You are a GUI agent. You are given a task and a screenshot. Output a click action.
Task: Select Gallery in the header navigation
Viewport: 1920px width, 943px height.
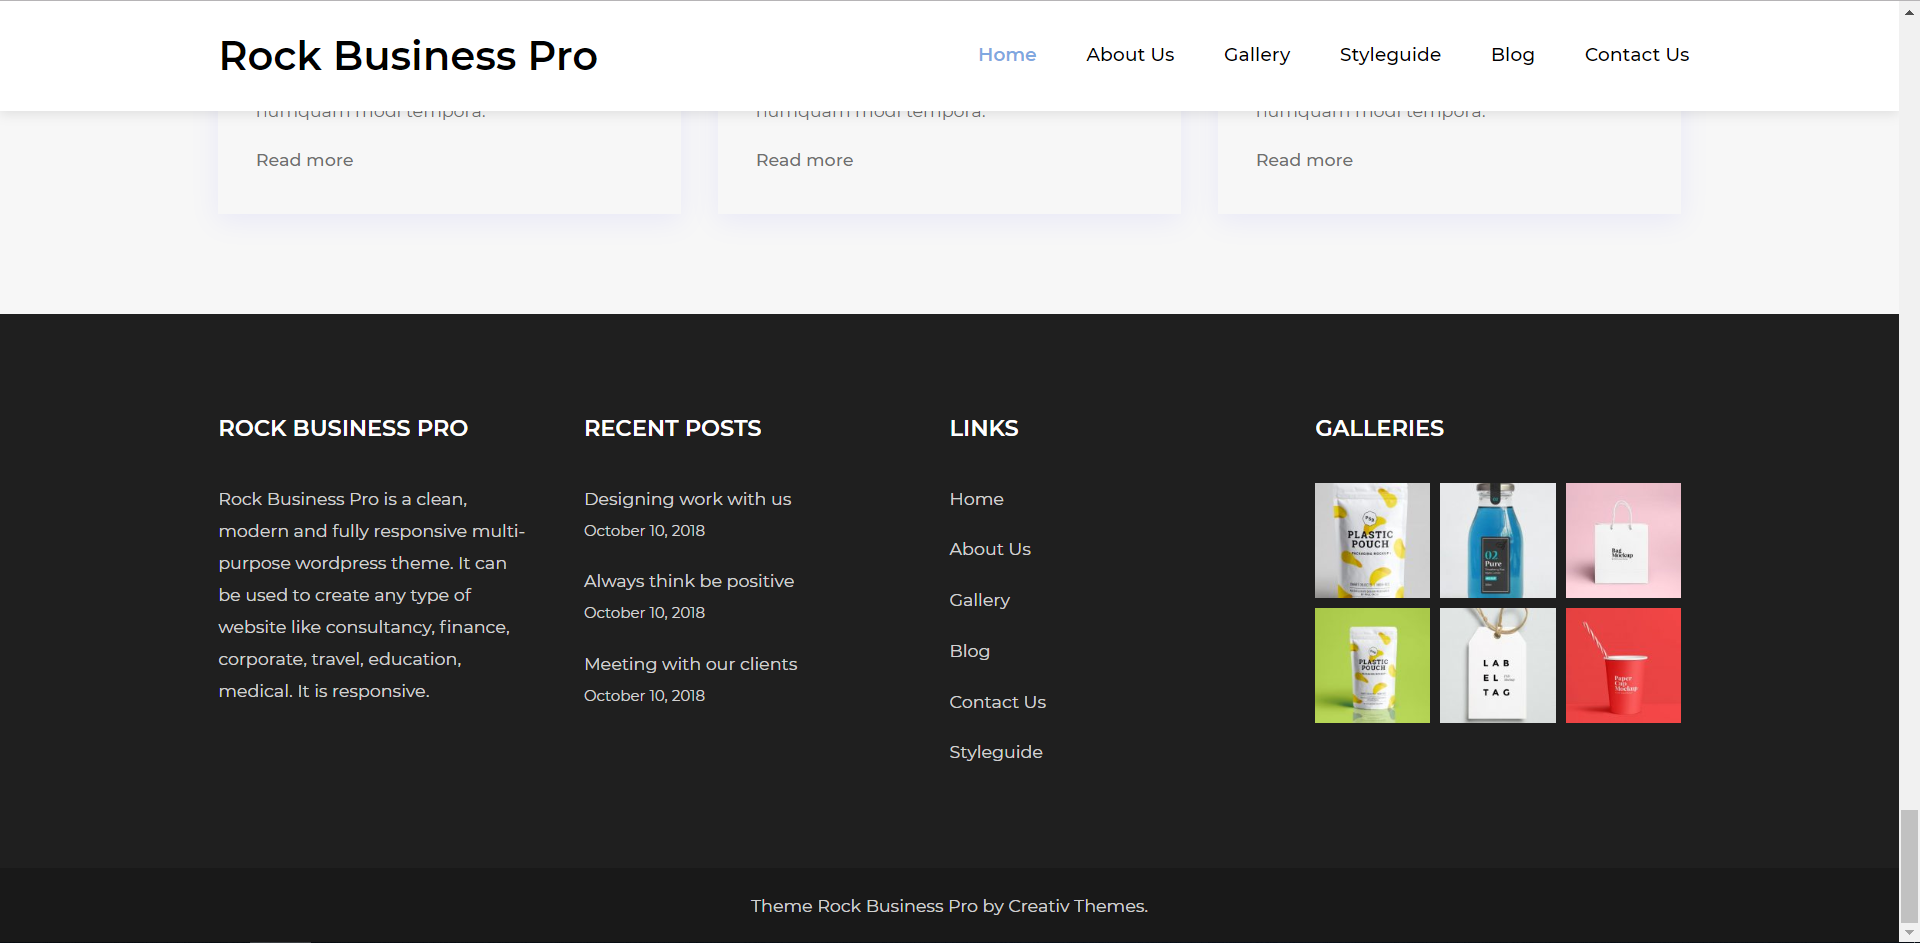(1256, 55)
